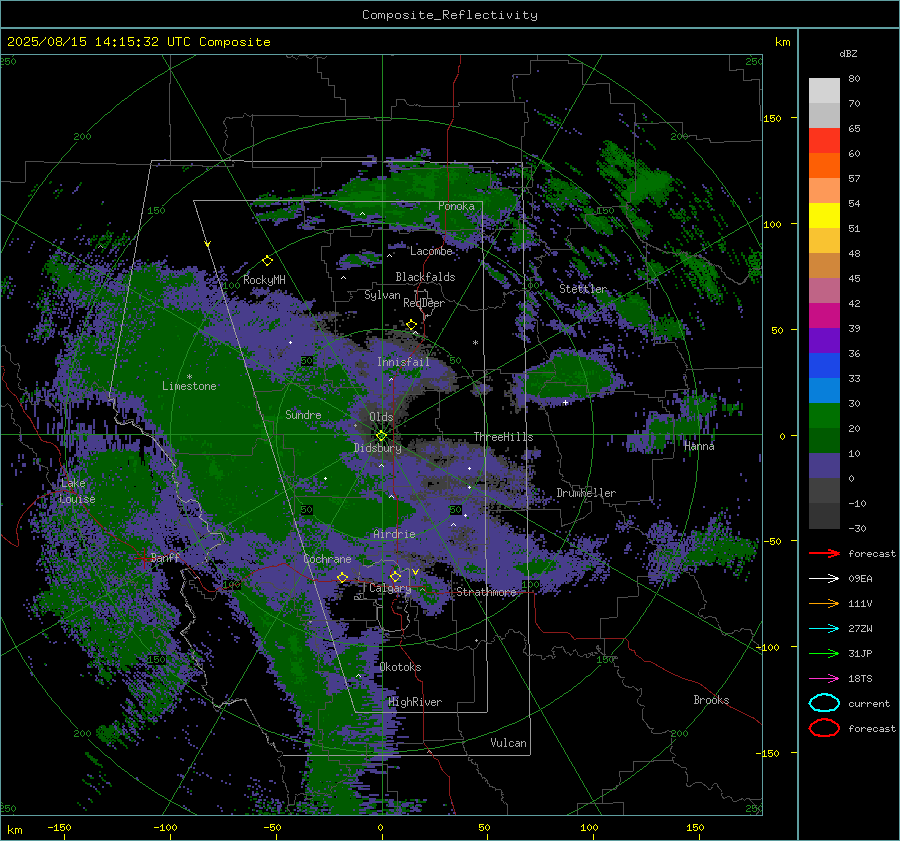Click the RedDeer label

(x=424, y=303)
